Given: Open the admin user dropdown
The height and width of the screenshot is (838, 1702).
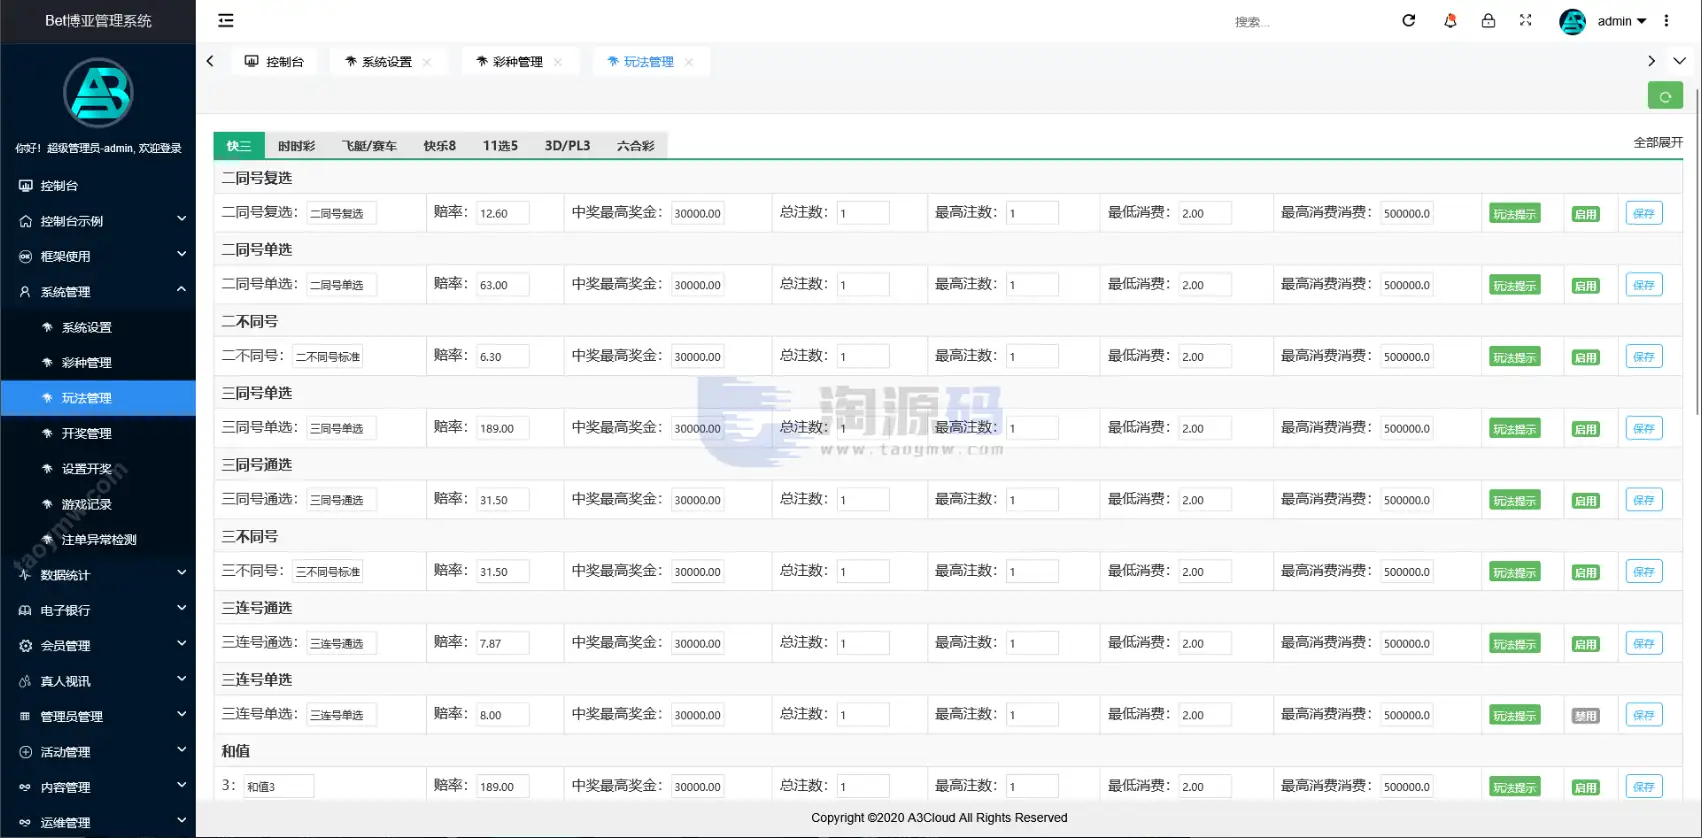Looking at the screenshot, I should click(1621, 21).
